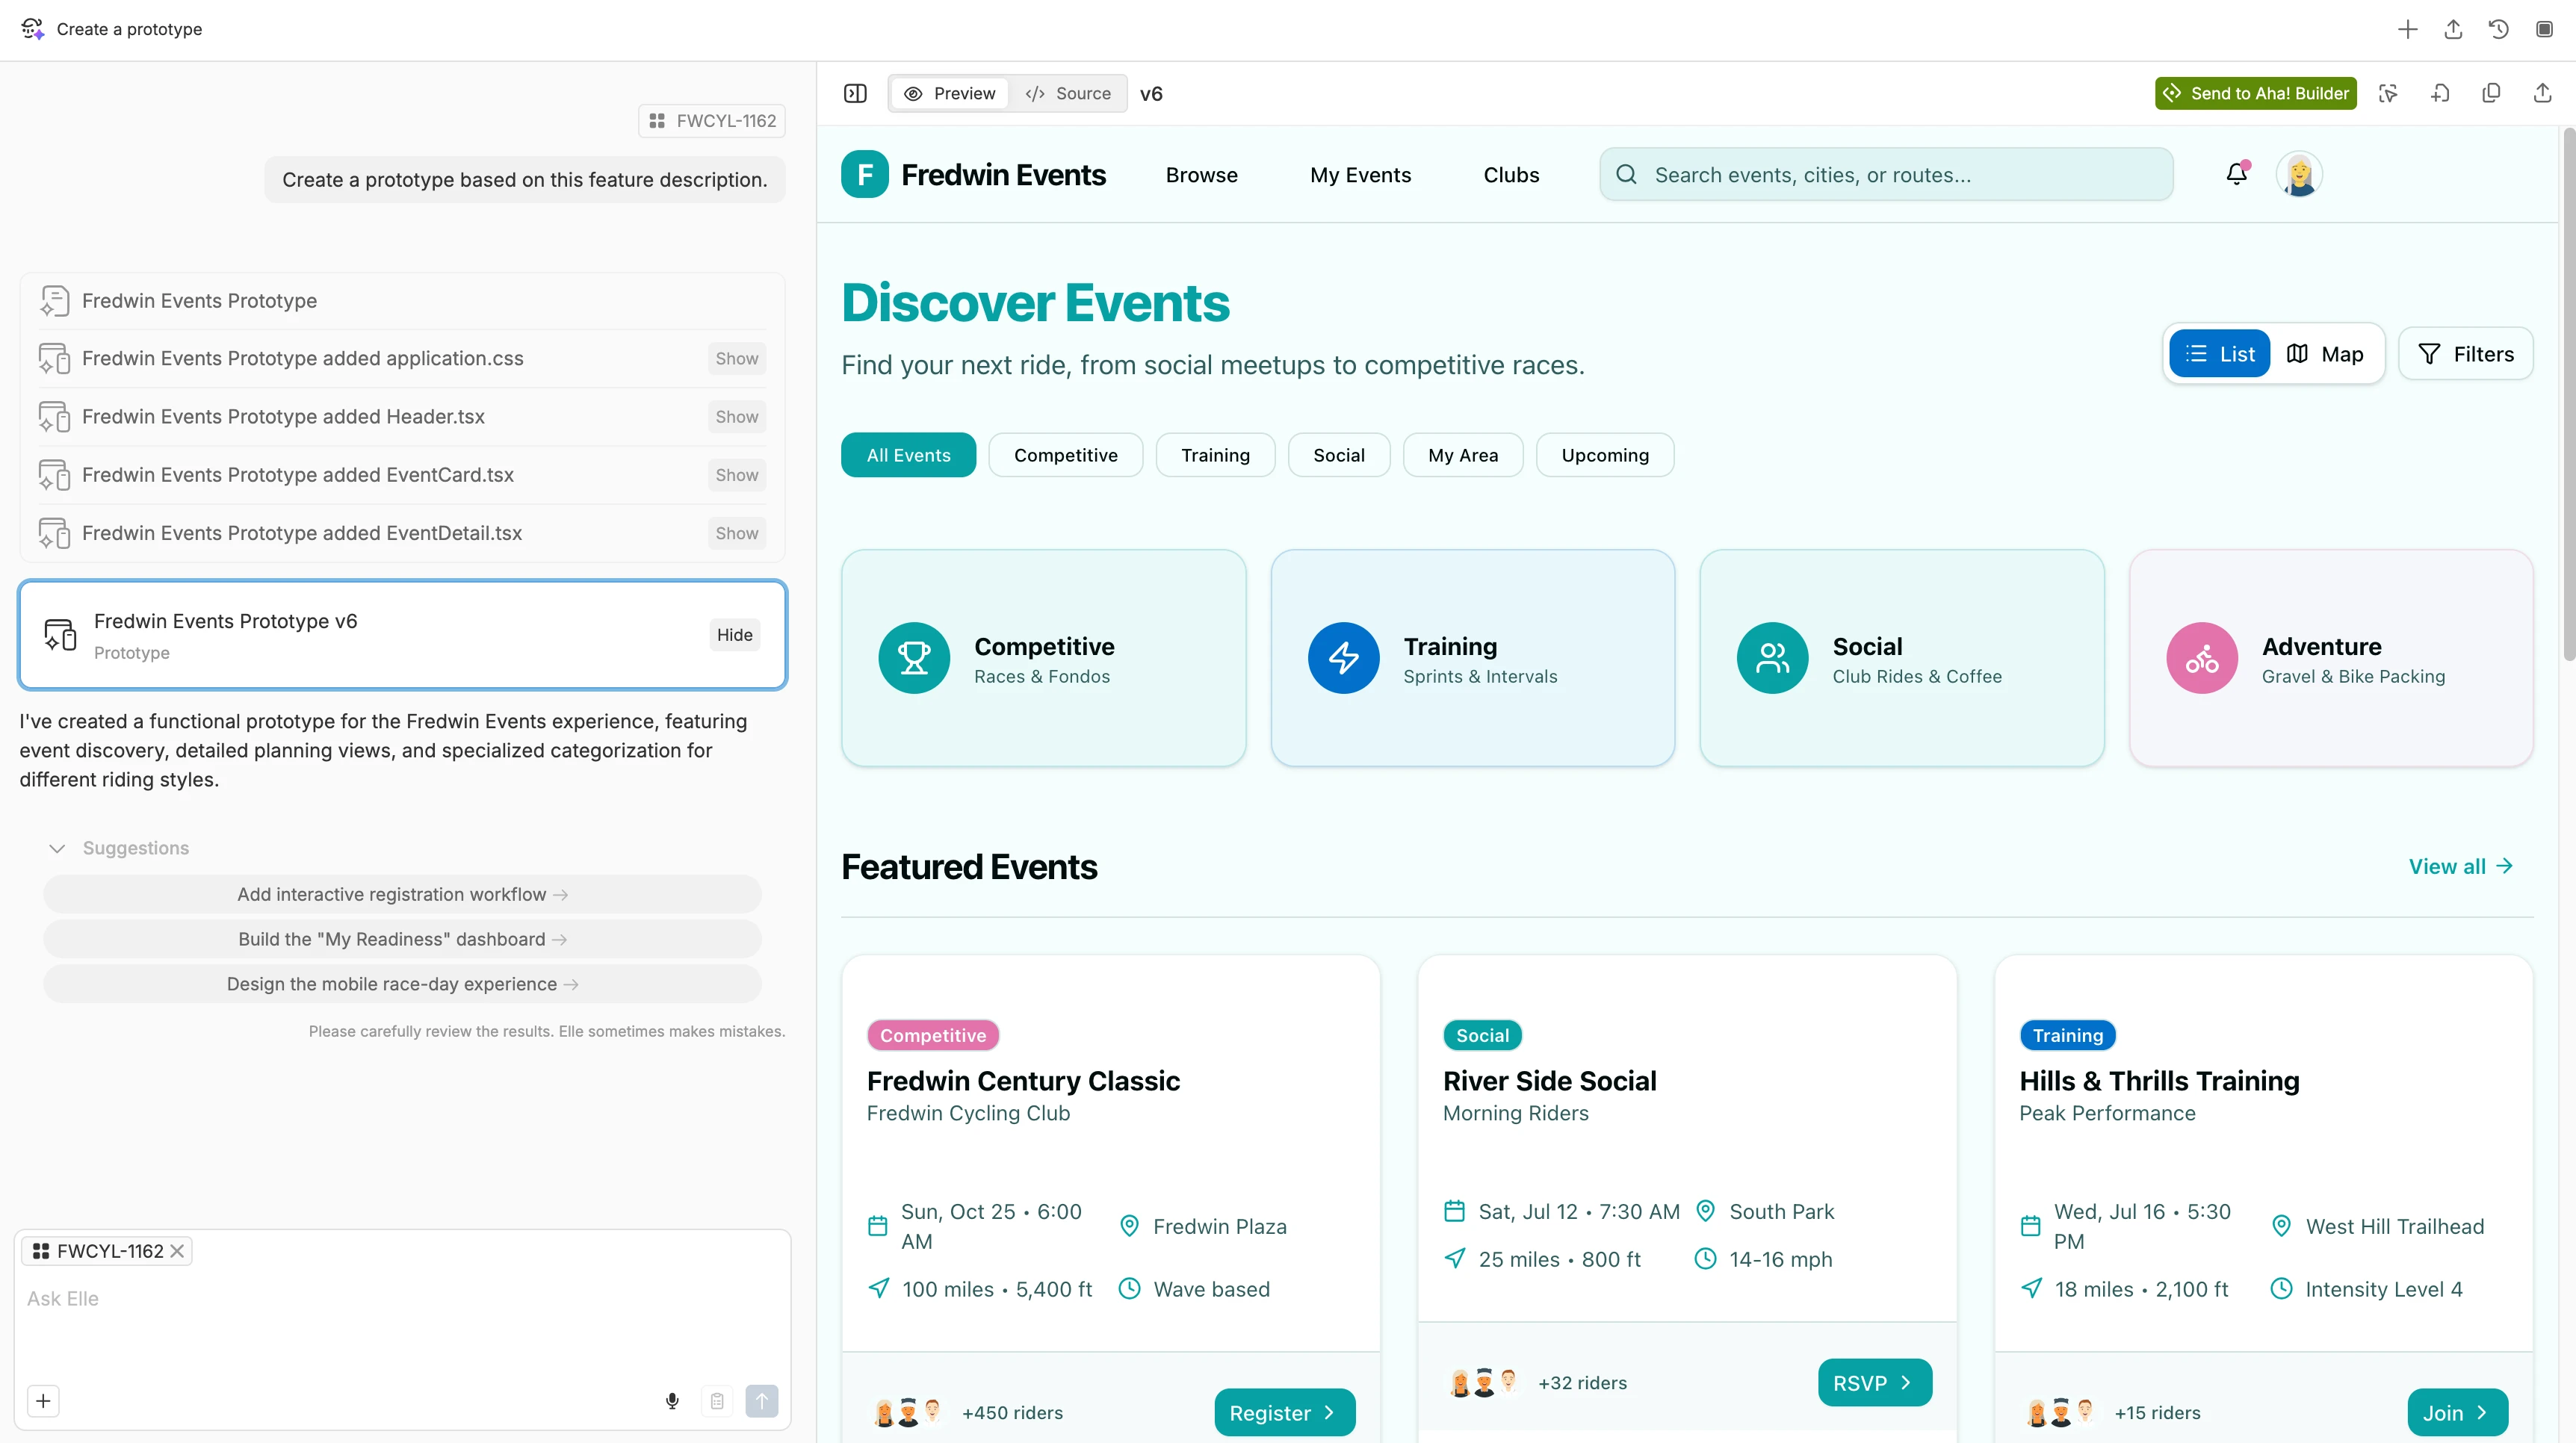Open notifications bell icon
The height and width of the screenshot is (1443, 2576).
tap(2237, 174)
